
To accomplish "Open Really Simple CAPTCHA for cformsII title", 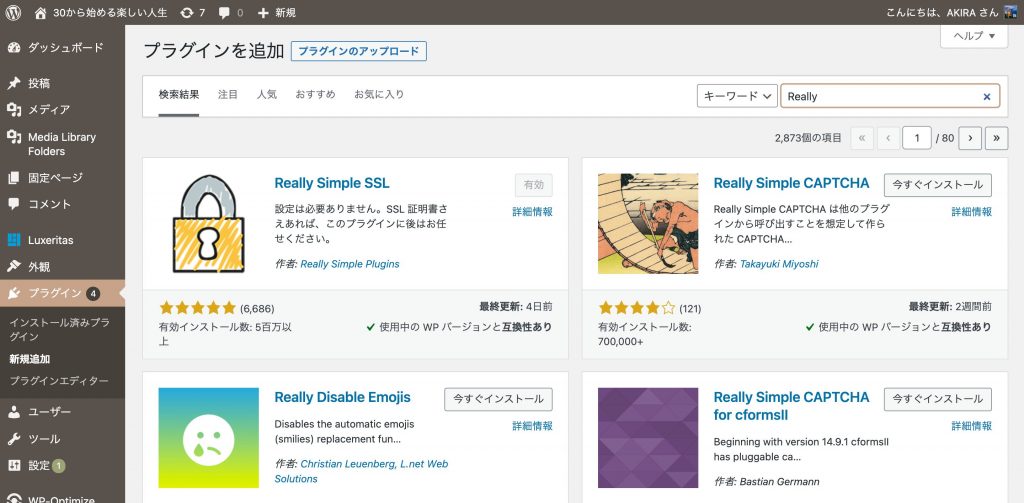I will pyautogui.click(x=792, y=406).
